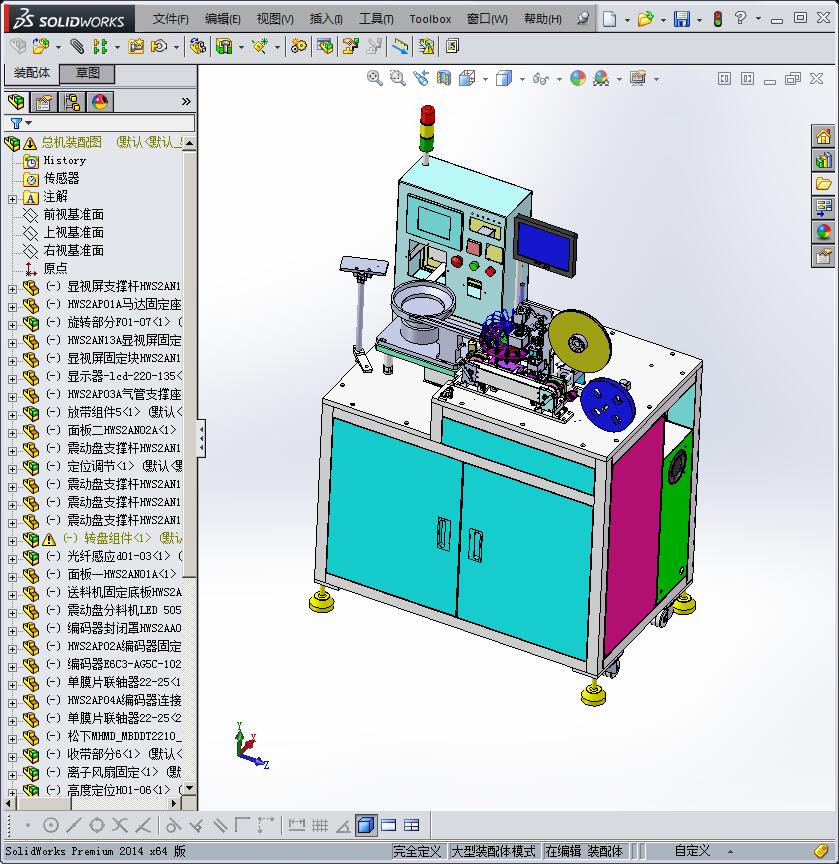Expand the 注解 annotations node

click(x=13, y=199)
